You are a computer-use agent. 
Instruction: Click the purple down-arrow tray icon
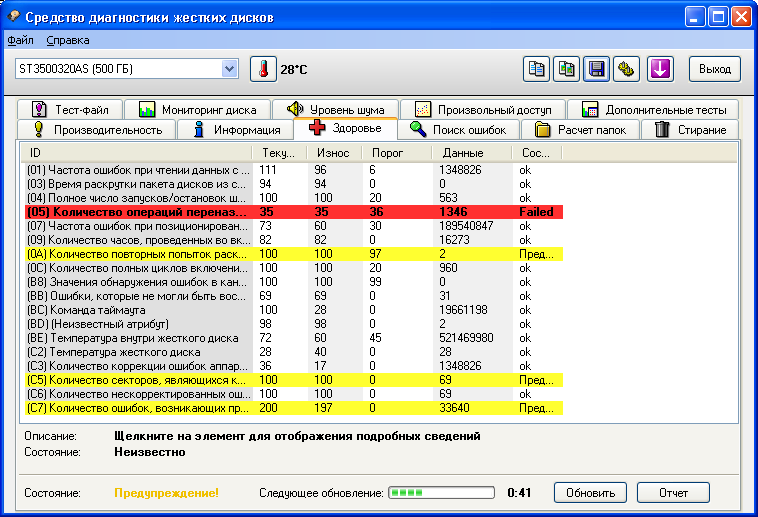click(660, 69)
